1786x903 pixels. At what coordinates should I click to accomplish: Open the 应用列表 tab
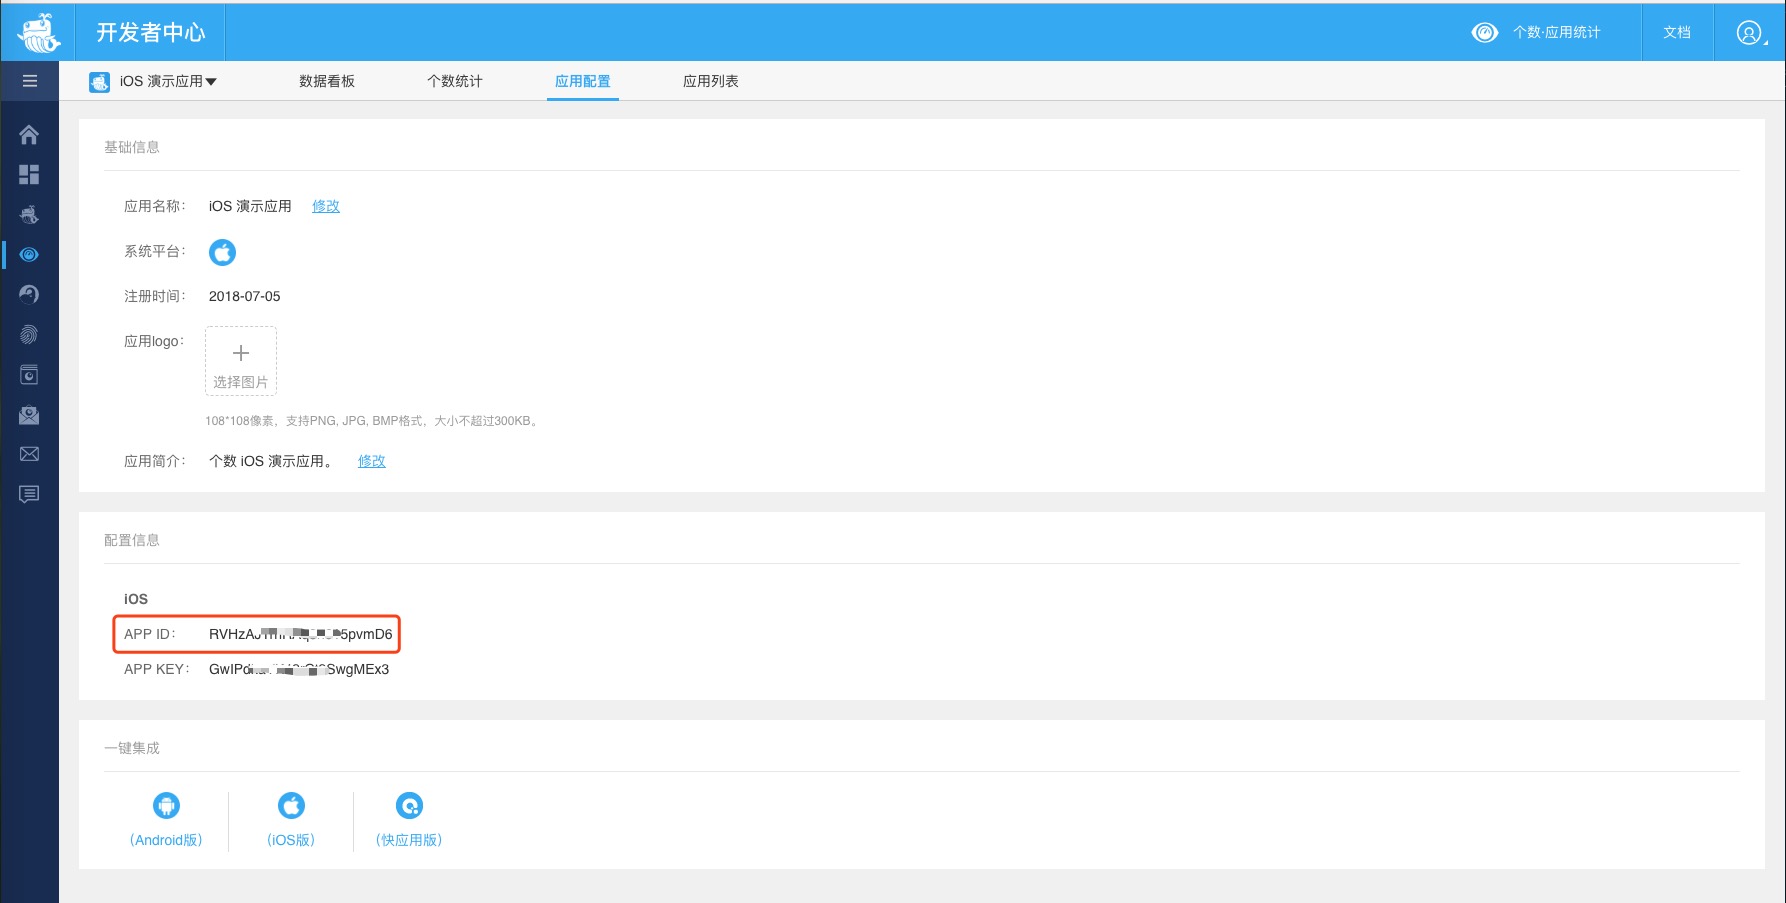(x=711, y=82)
